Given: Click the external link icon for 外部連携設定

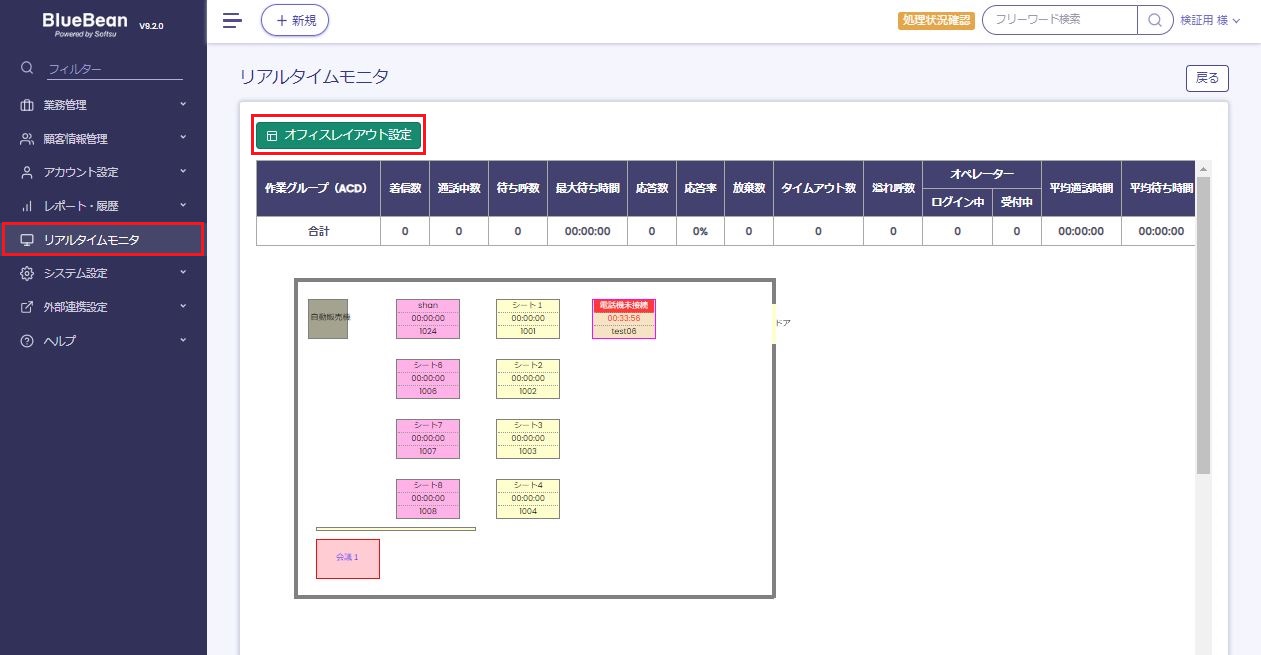Looking at the screenshot, I should pyautogui.click(x=27, y=307).
